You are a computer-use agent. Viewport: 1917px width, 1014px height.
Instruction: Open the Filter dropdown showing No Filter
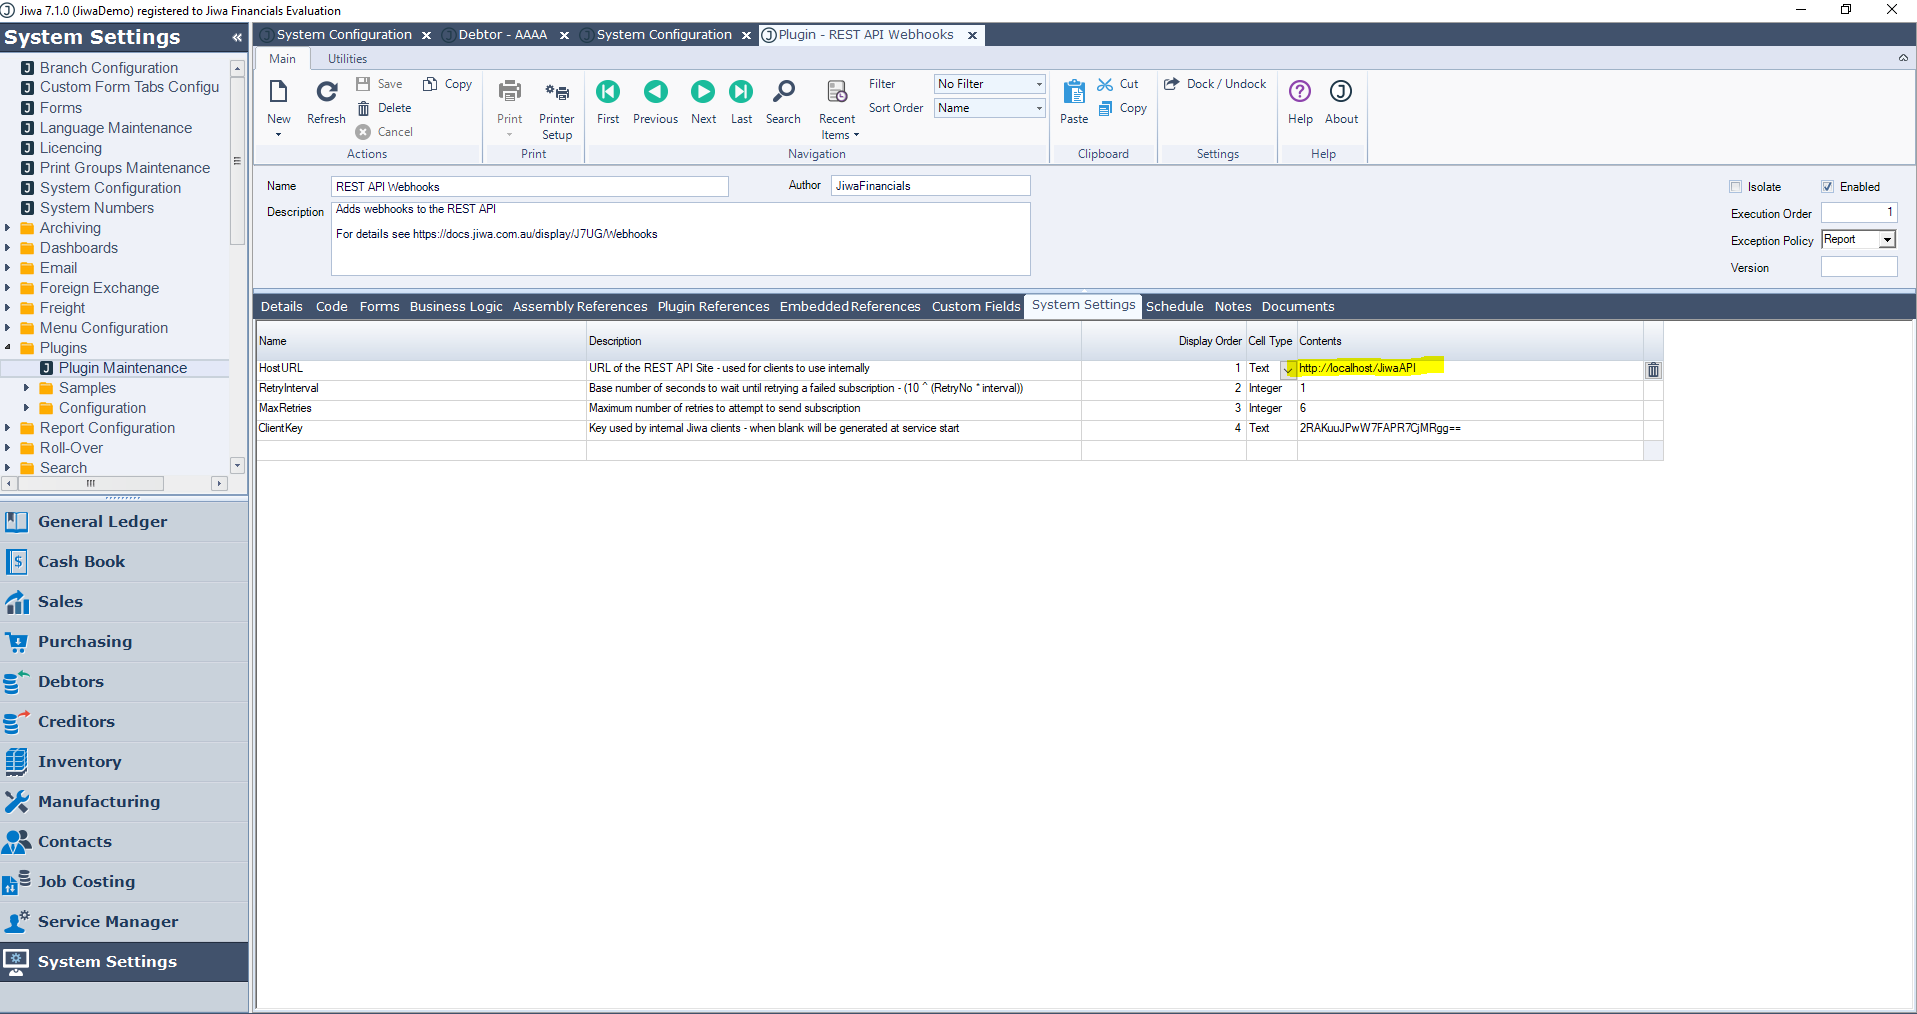(x=1039, y=85)
